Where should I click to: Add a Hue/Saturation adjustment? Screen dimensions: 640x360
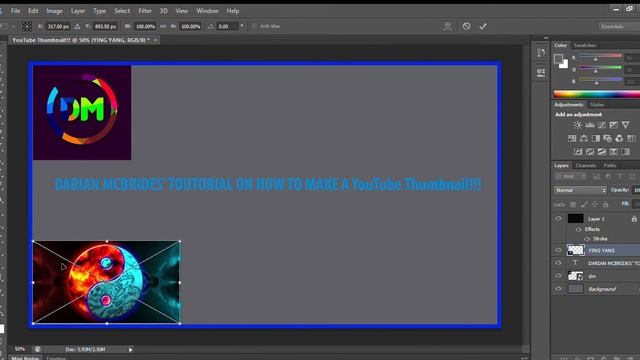572,138
